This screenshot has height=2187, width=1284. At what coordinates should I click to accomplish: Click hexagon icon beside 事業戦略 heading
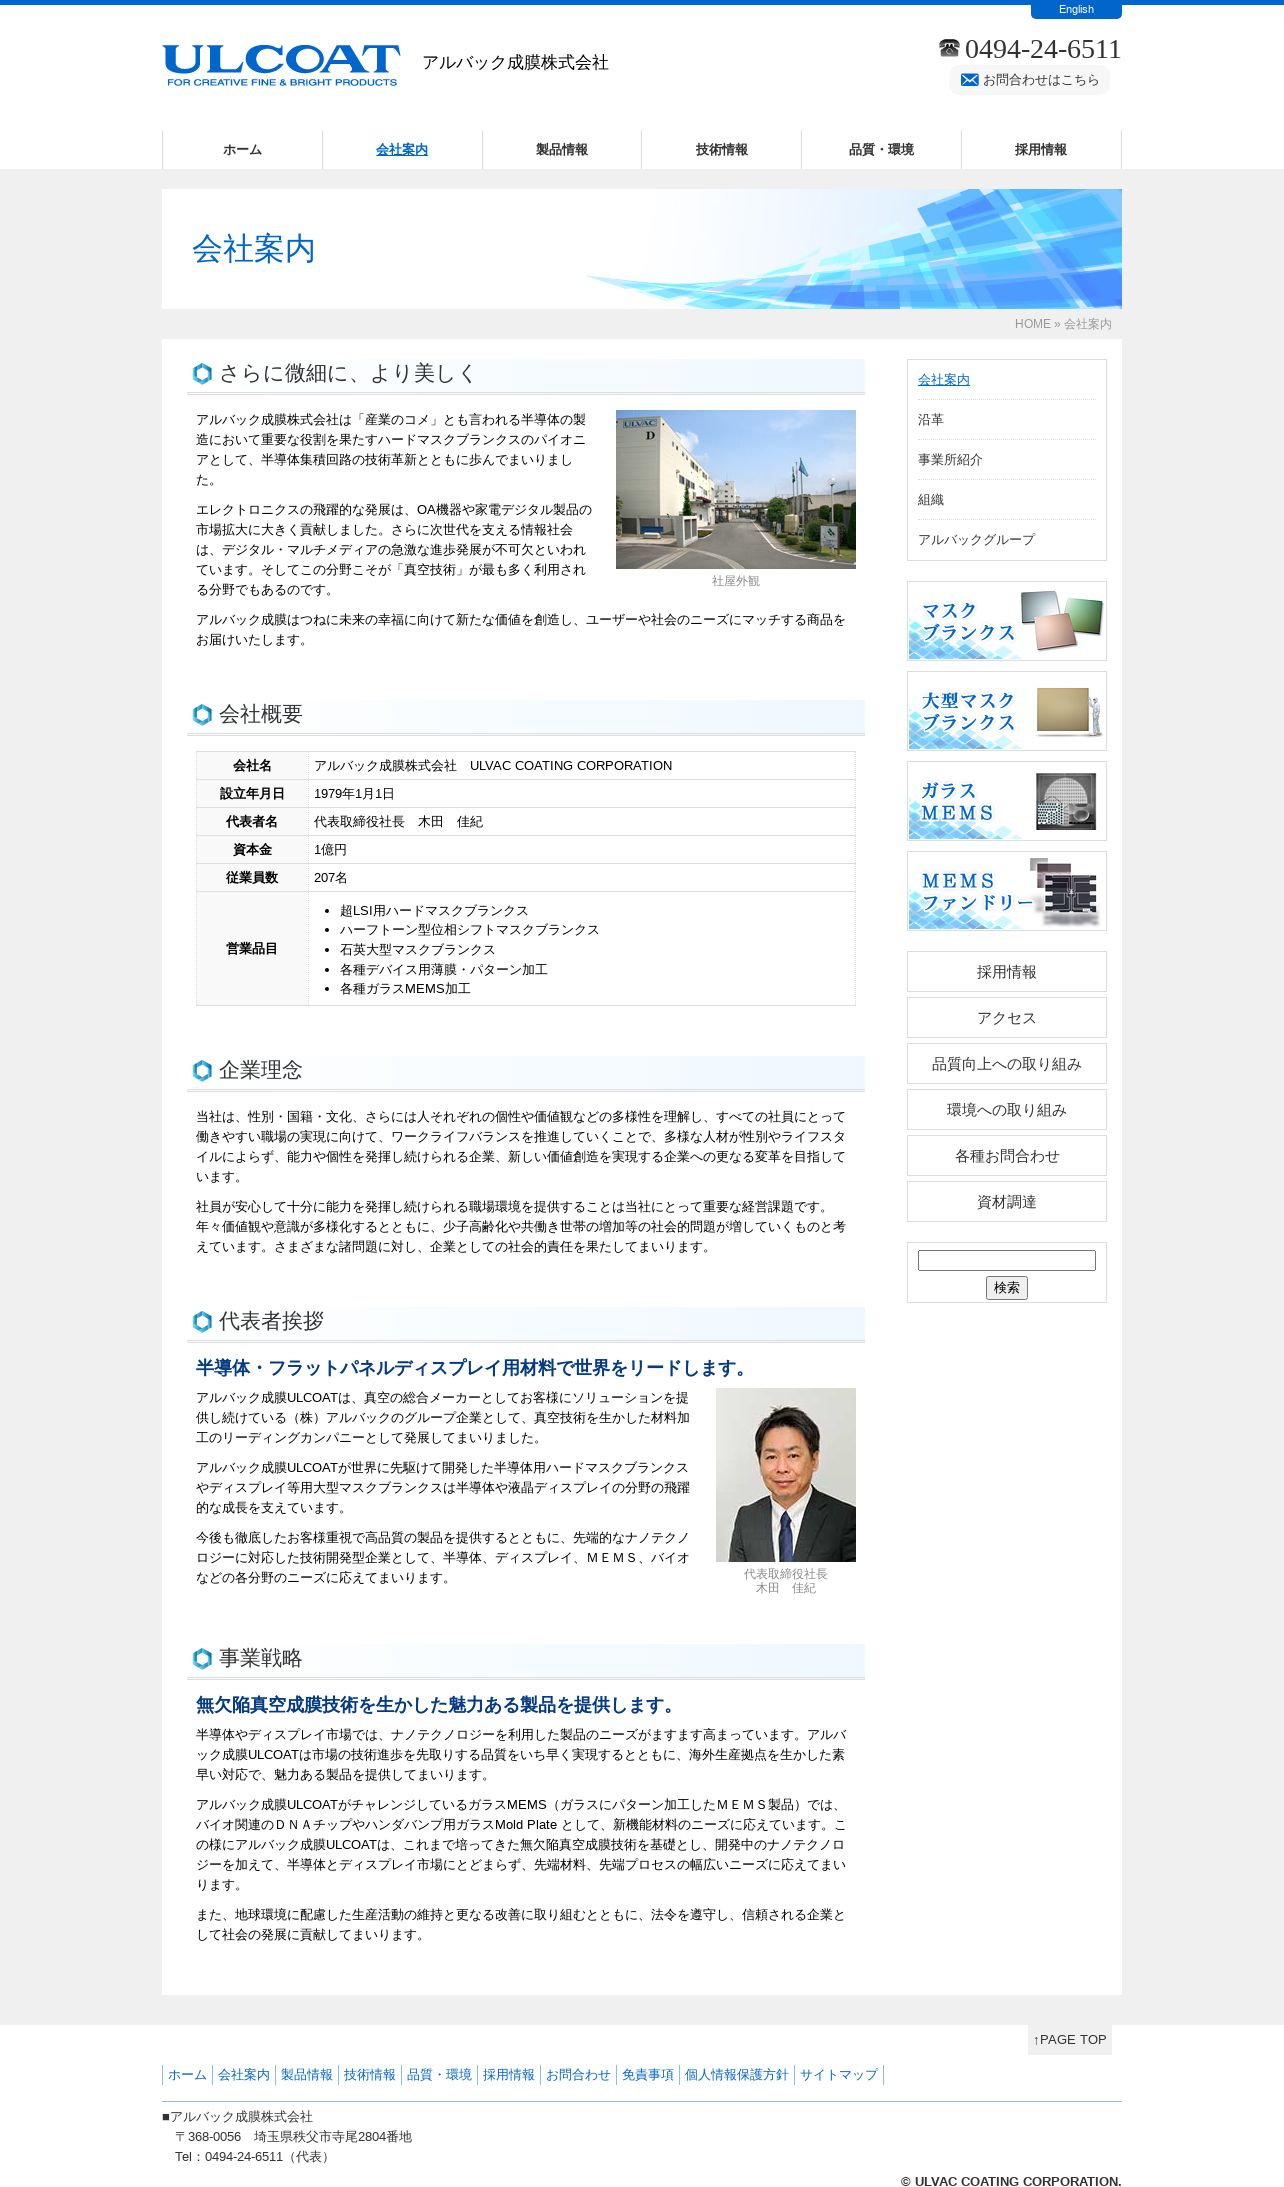coord(202,1659)
